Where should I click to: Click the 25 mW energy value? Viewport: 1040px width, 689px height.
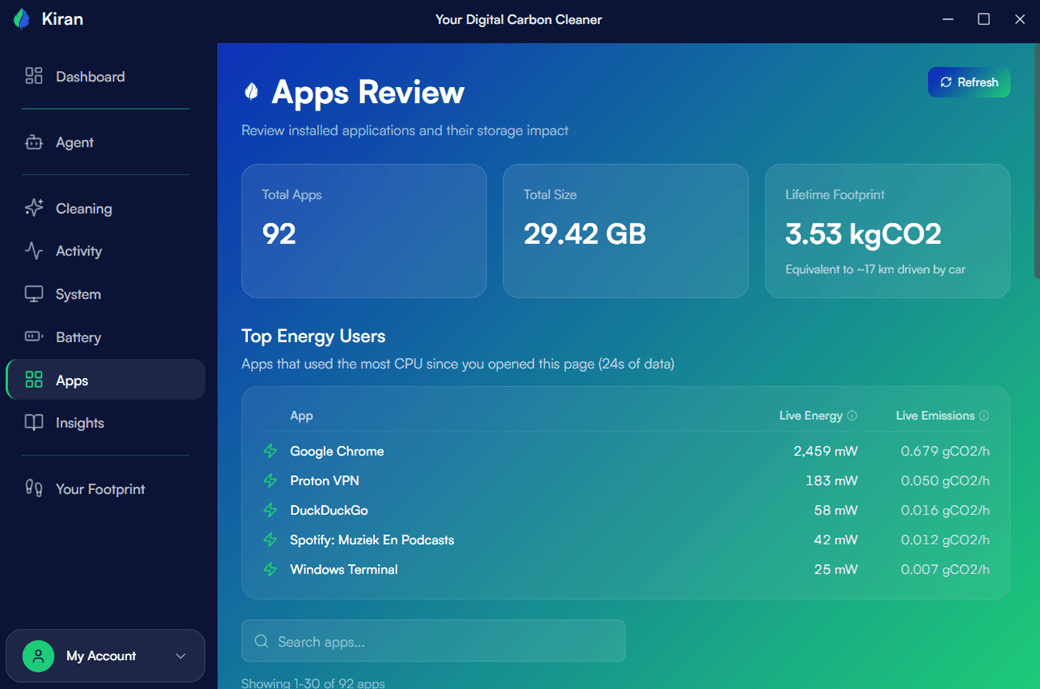[836, 569]
